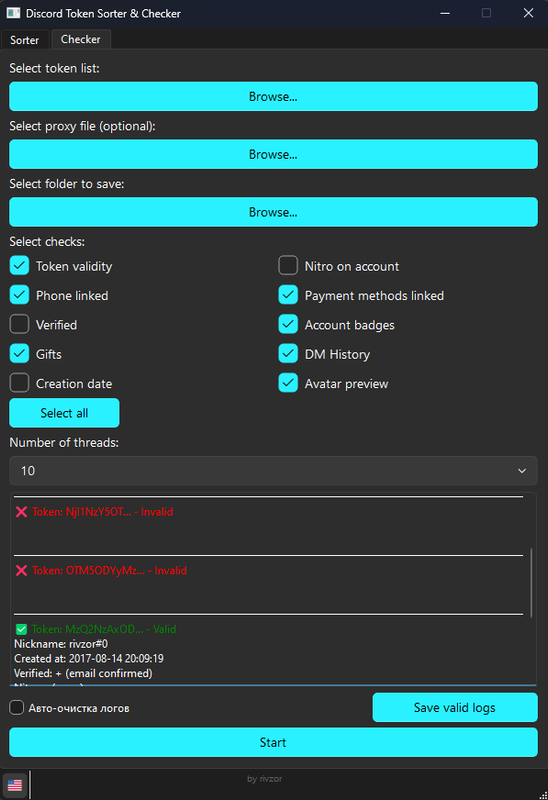Toggle the Token validity checkbox
Screen dimensions: 548x800
tap(19, 266)
